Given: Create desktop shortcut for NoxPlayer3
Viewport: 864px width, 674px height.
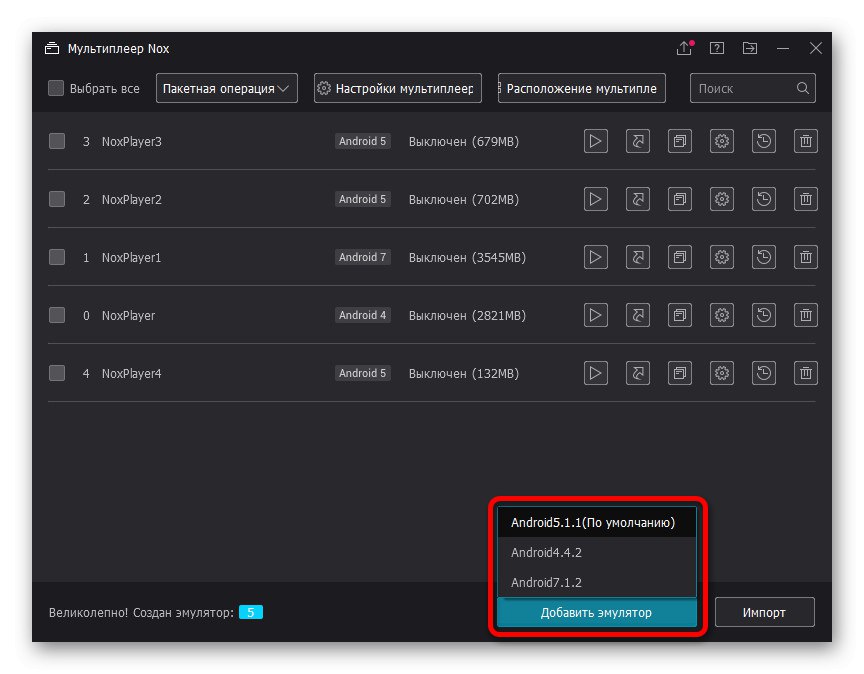Looking at the screenshot, I should [638, 141].
